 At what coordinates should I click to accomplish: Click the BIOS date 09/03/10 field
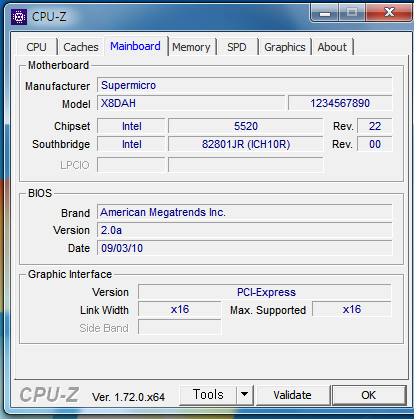coord(245,248)
